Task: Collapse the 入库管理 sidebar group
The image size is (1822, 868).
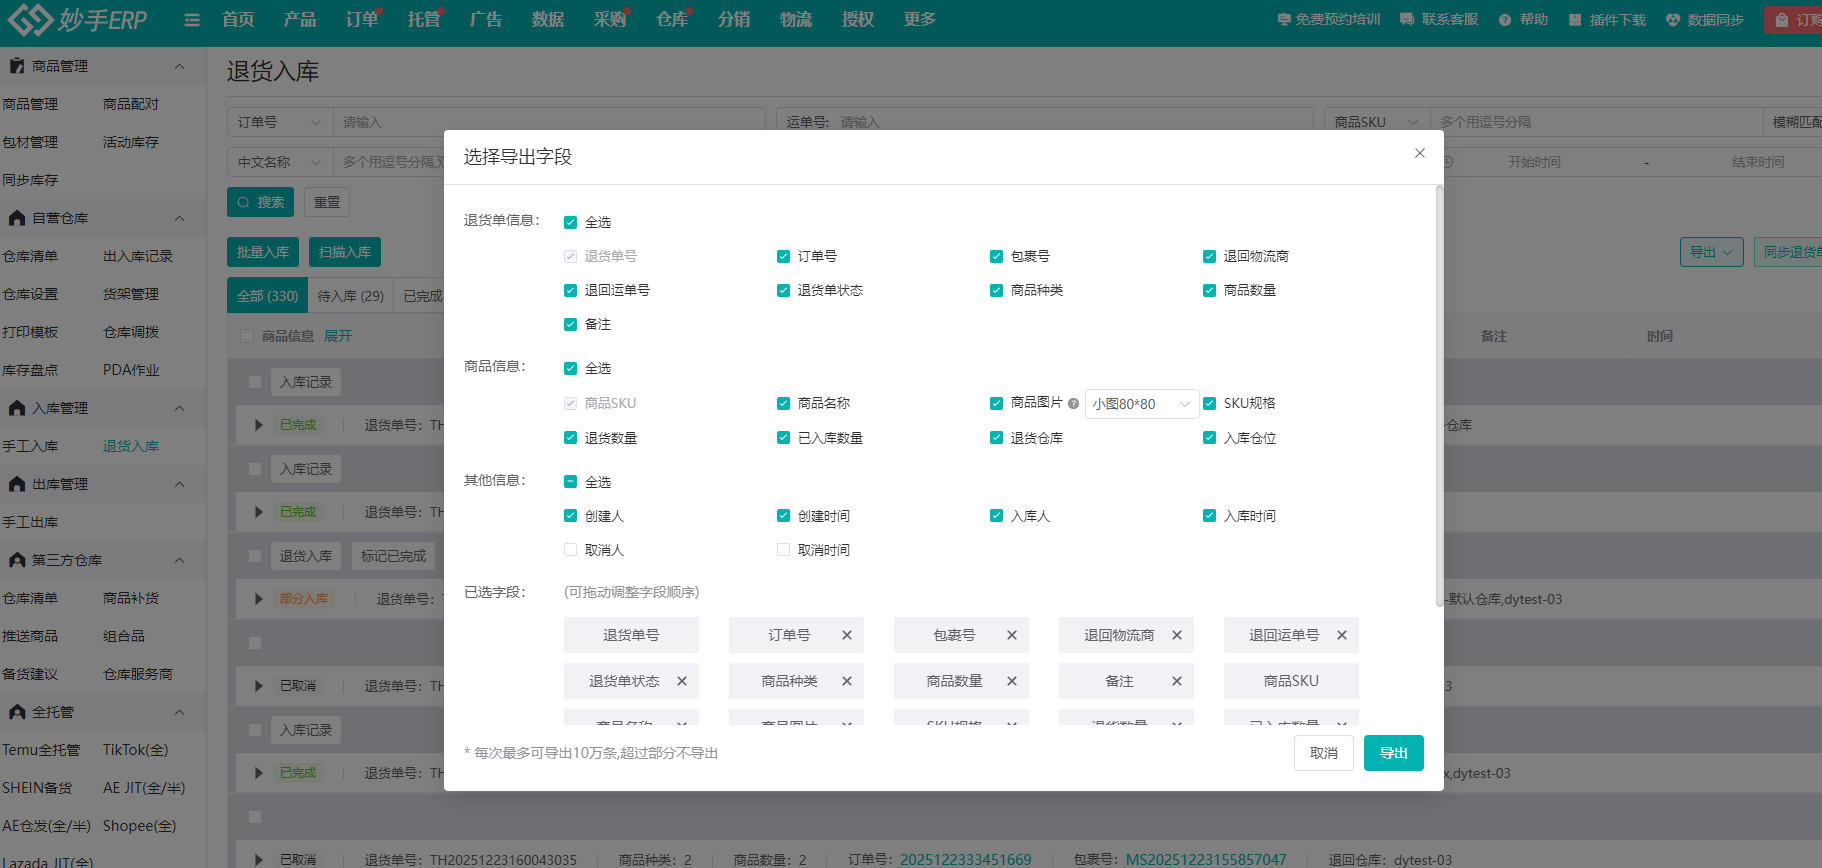Action: point(179,408)
